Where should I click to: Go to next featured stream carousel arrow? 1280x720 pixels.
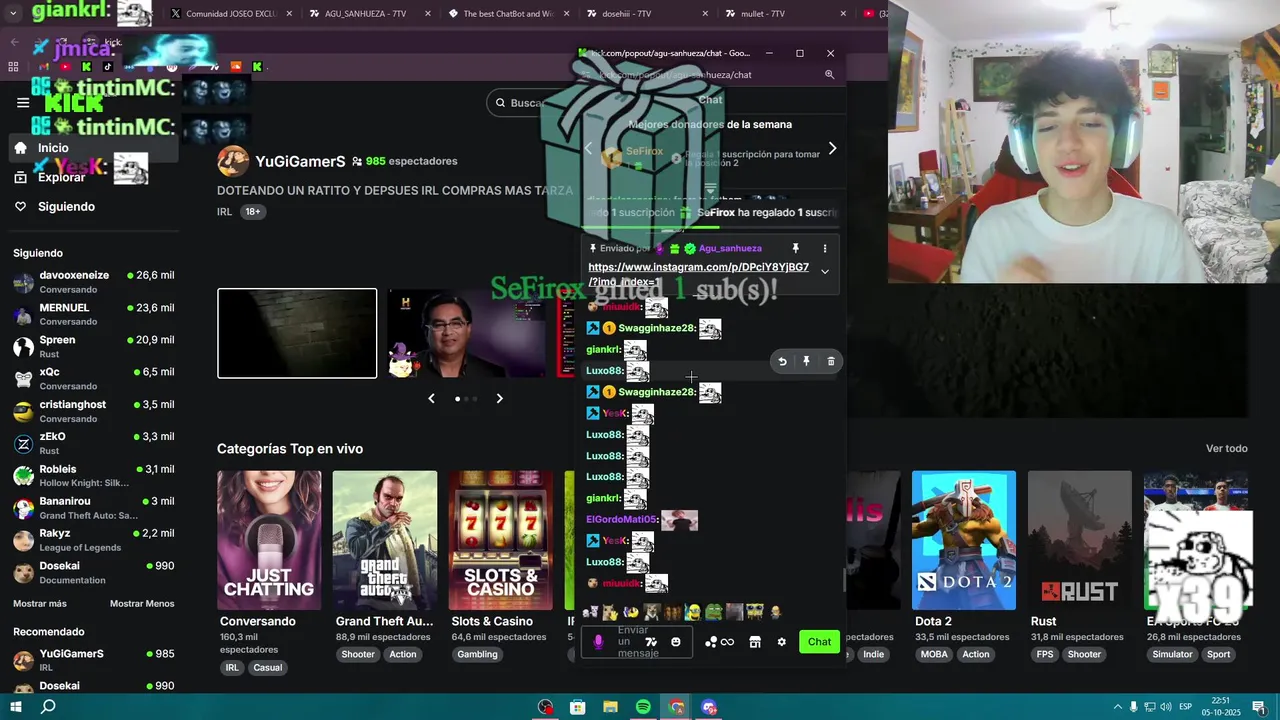click(x=499, y=398)
